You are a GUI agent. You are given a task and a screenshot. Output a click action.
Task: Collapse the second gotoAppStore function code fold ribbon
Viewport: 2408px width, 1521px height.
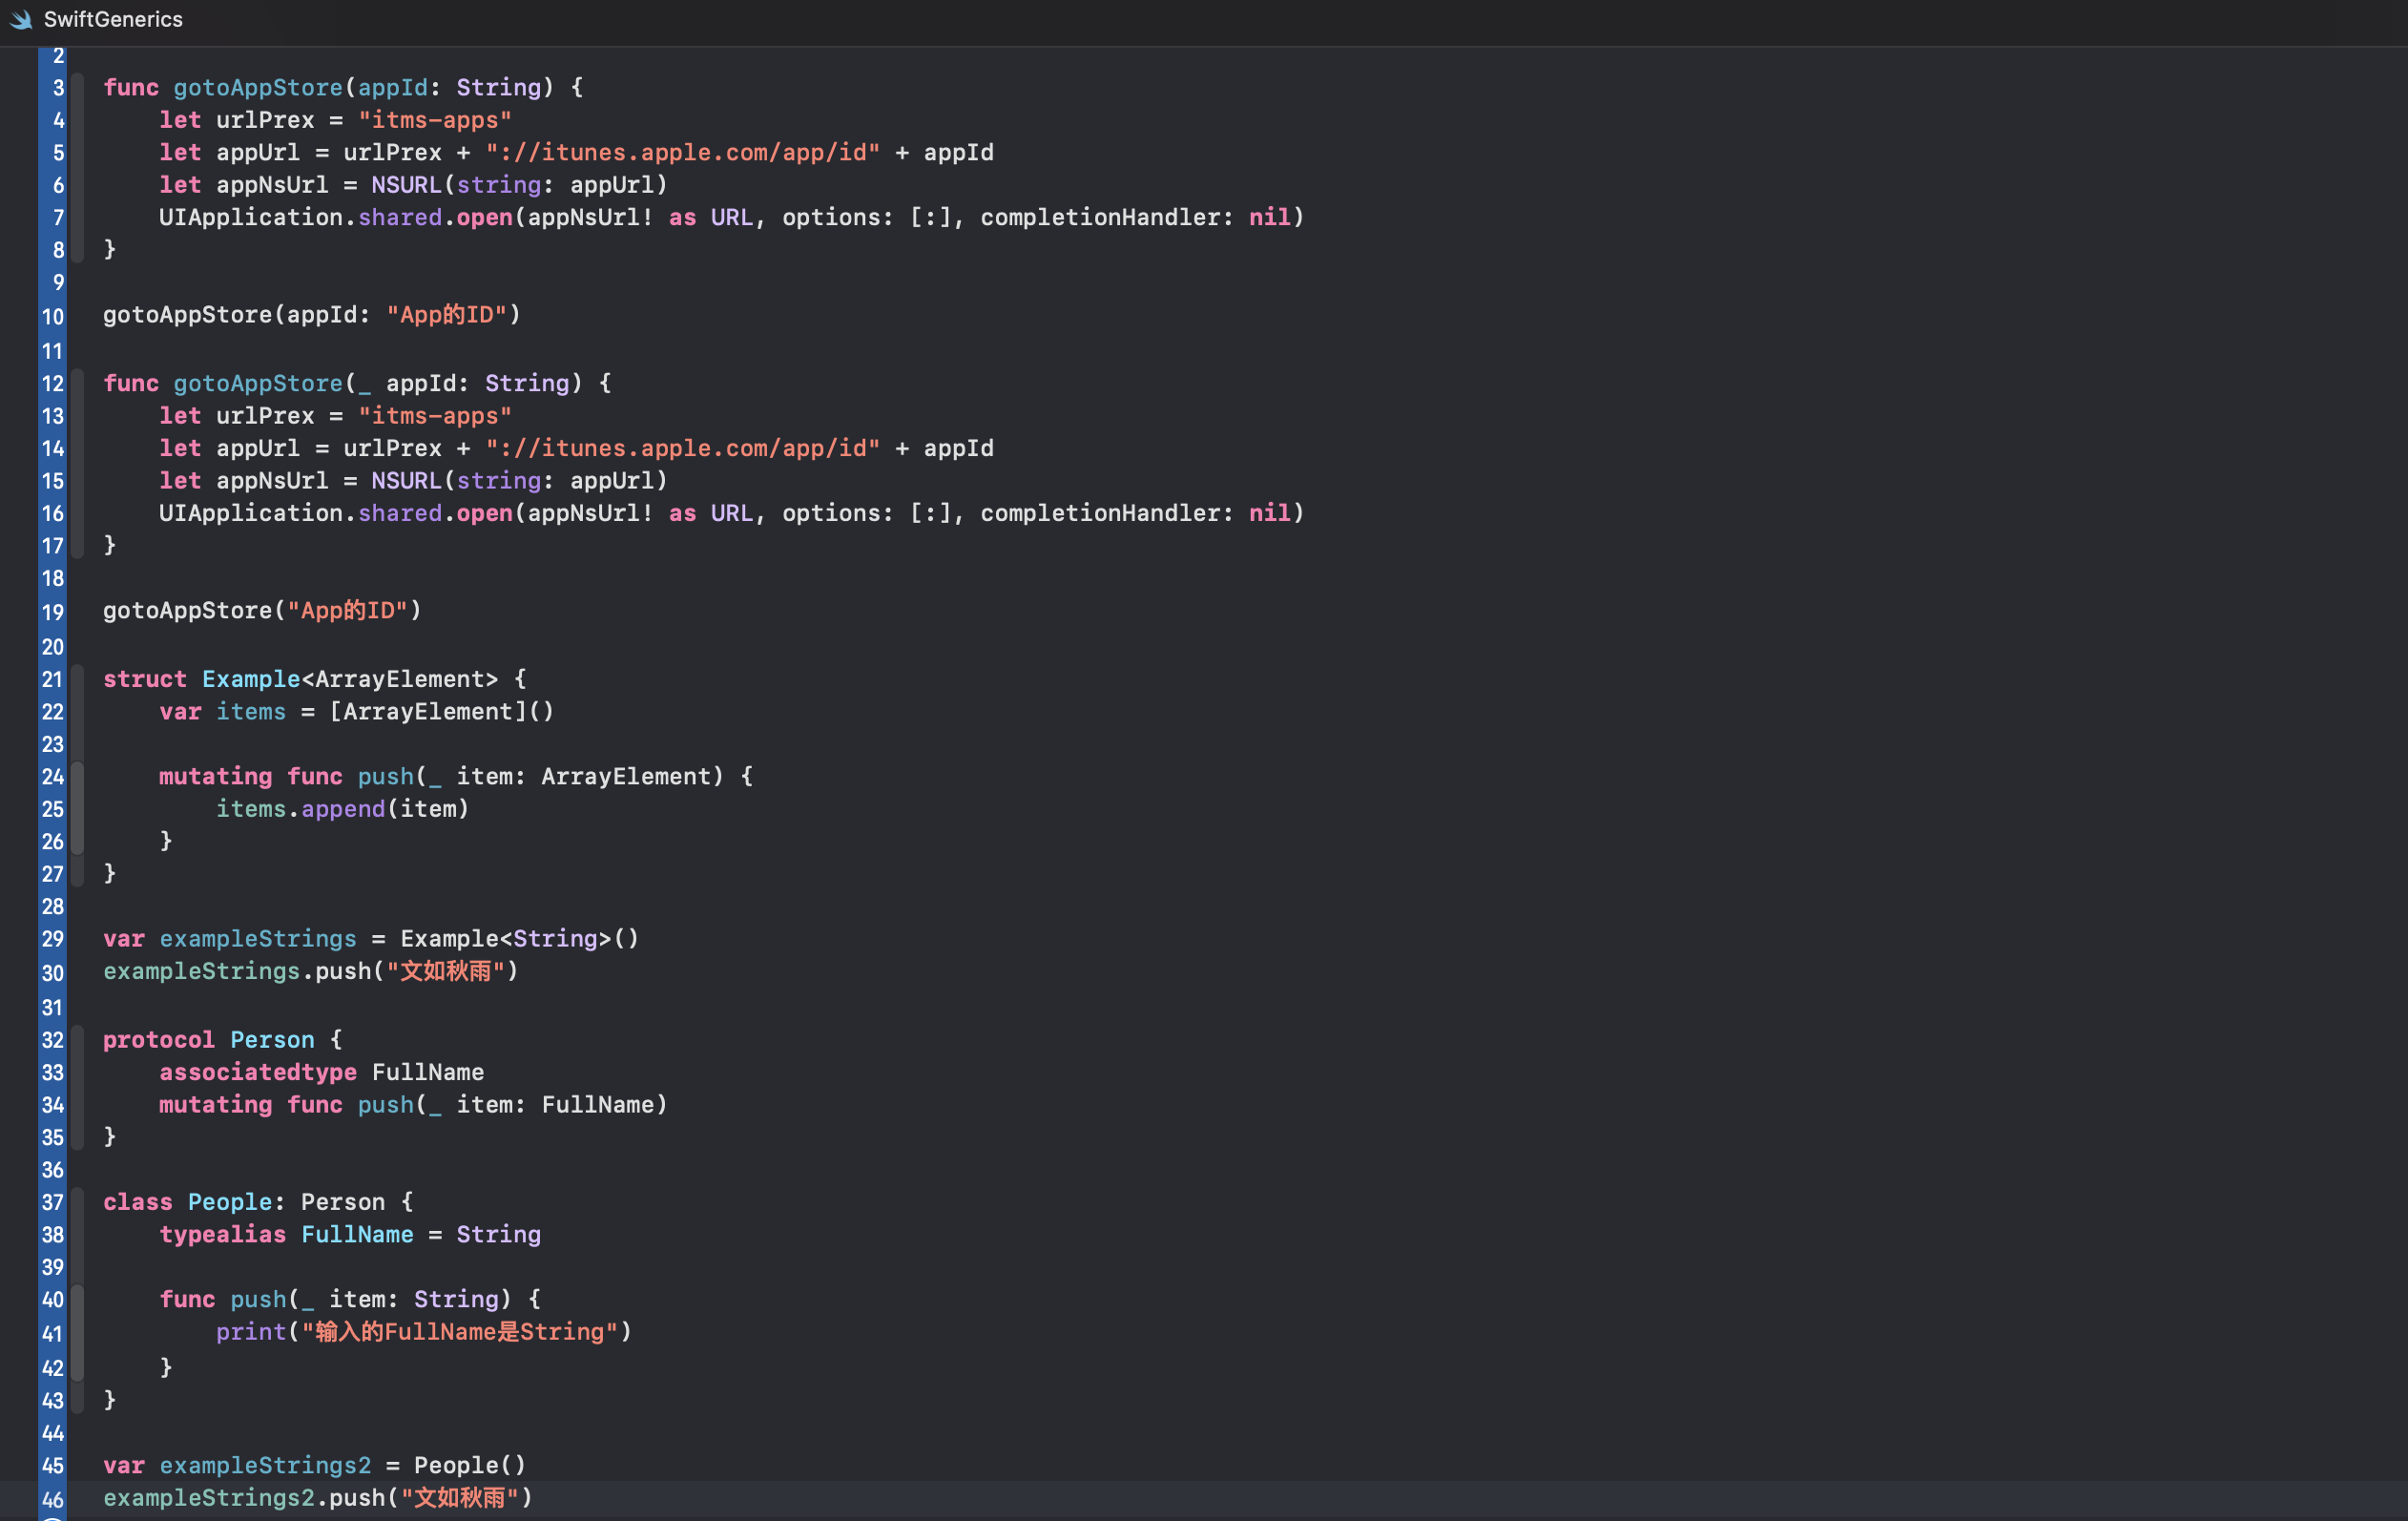78,464
